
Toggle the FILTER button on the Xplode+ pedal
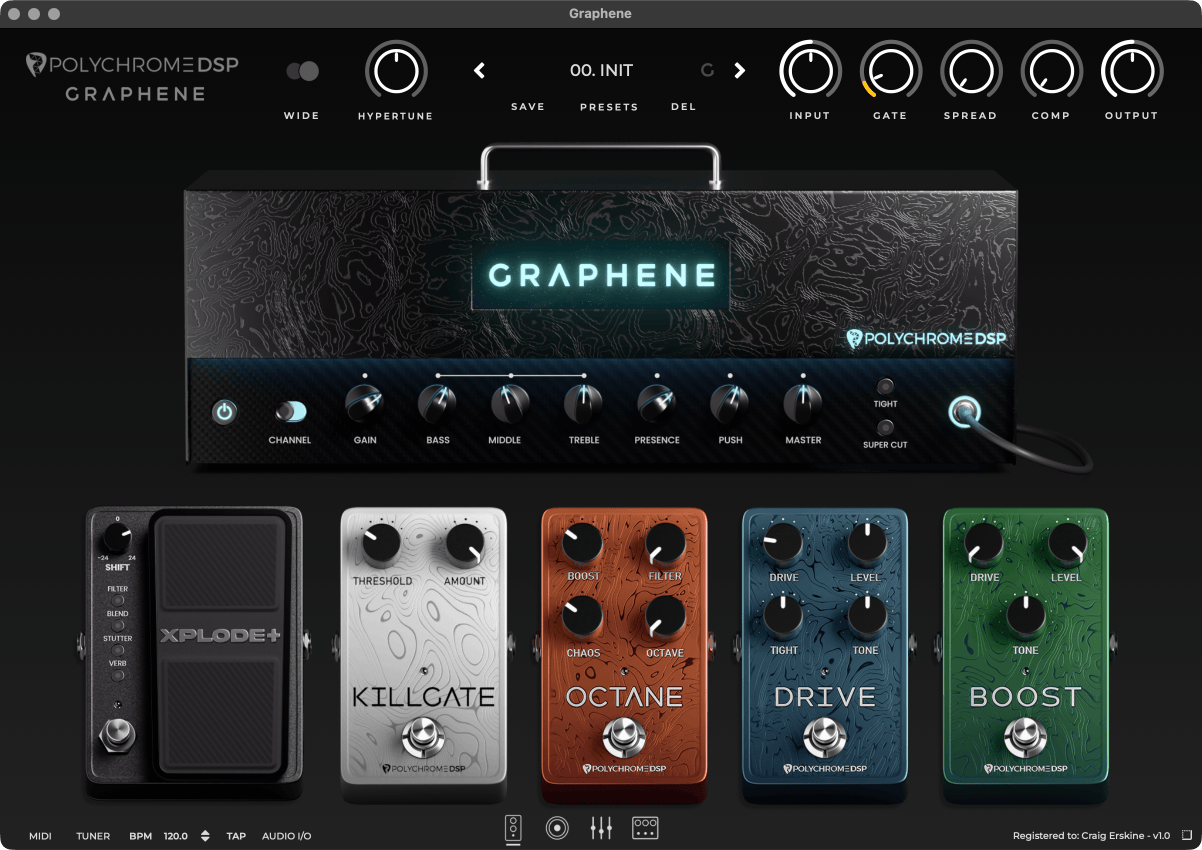(117, 600)
